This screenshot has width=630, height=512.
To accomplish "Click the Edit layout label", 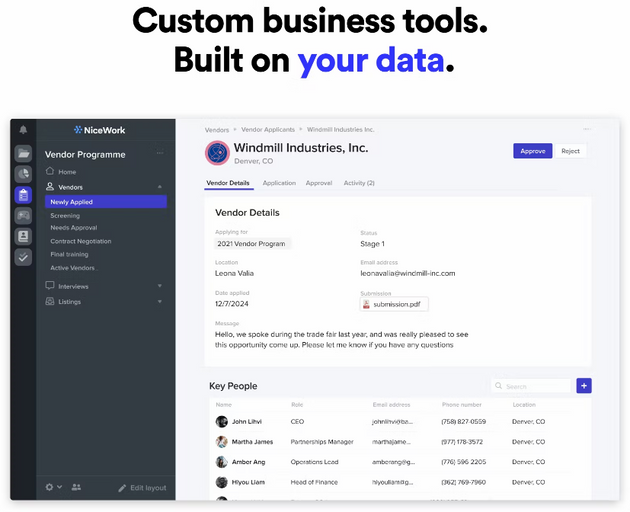I will (148, 487).
